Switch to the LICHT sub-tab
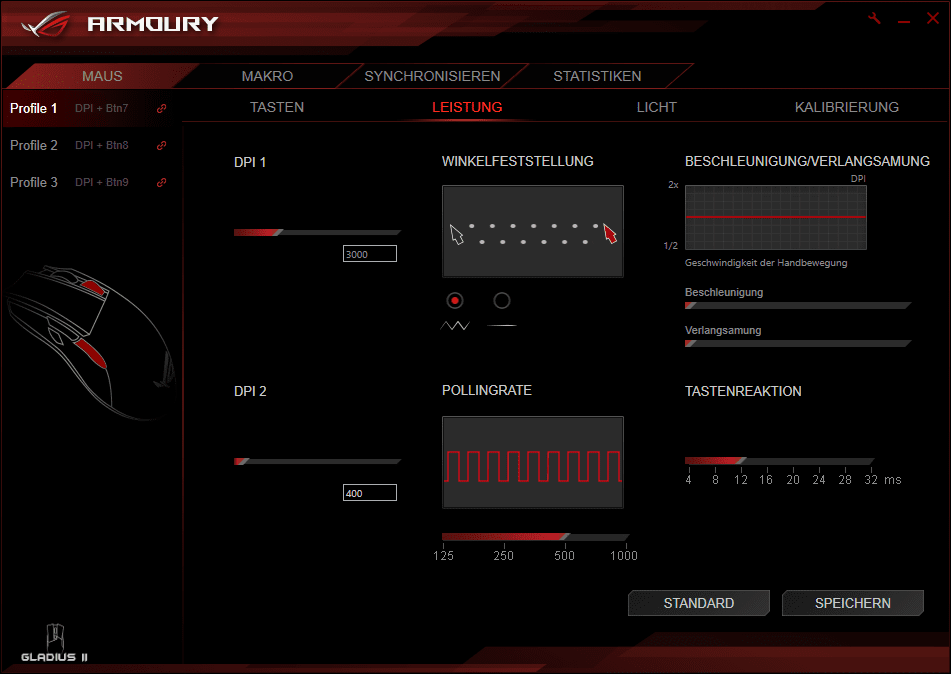Image resolution: width=951 pixels, height=674 pixels. pyautogui.click(x=656, y=107)
